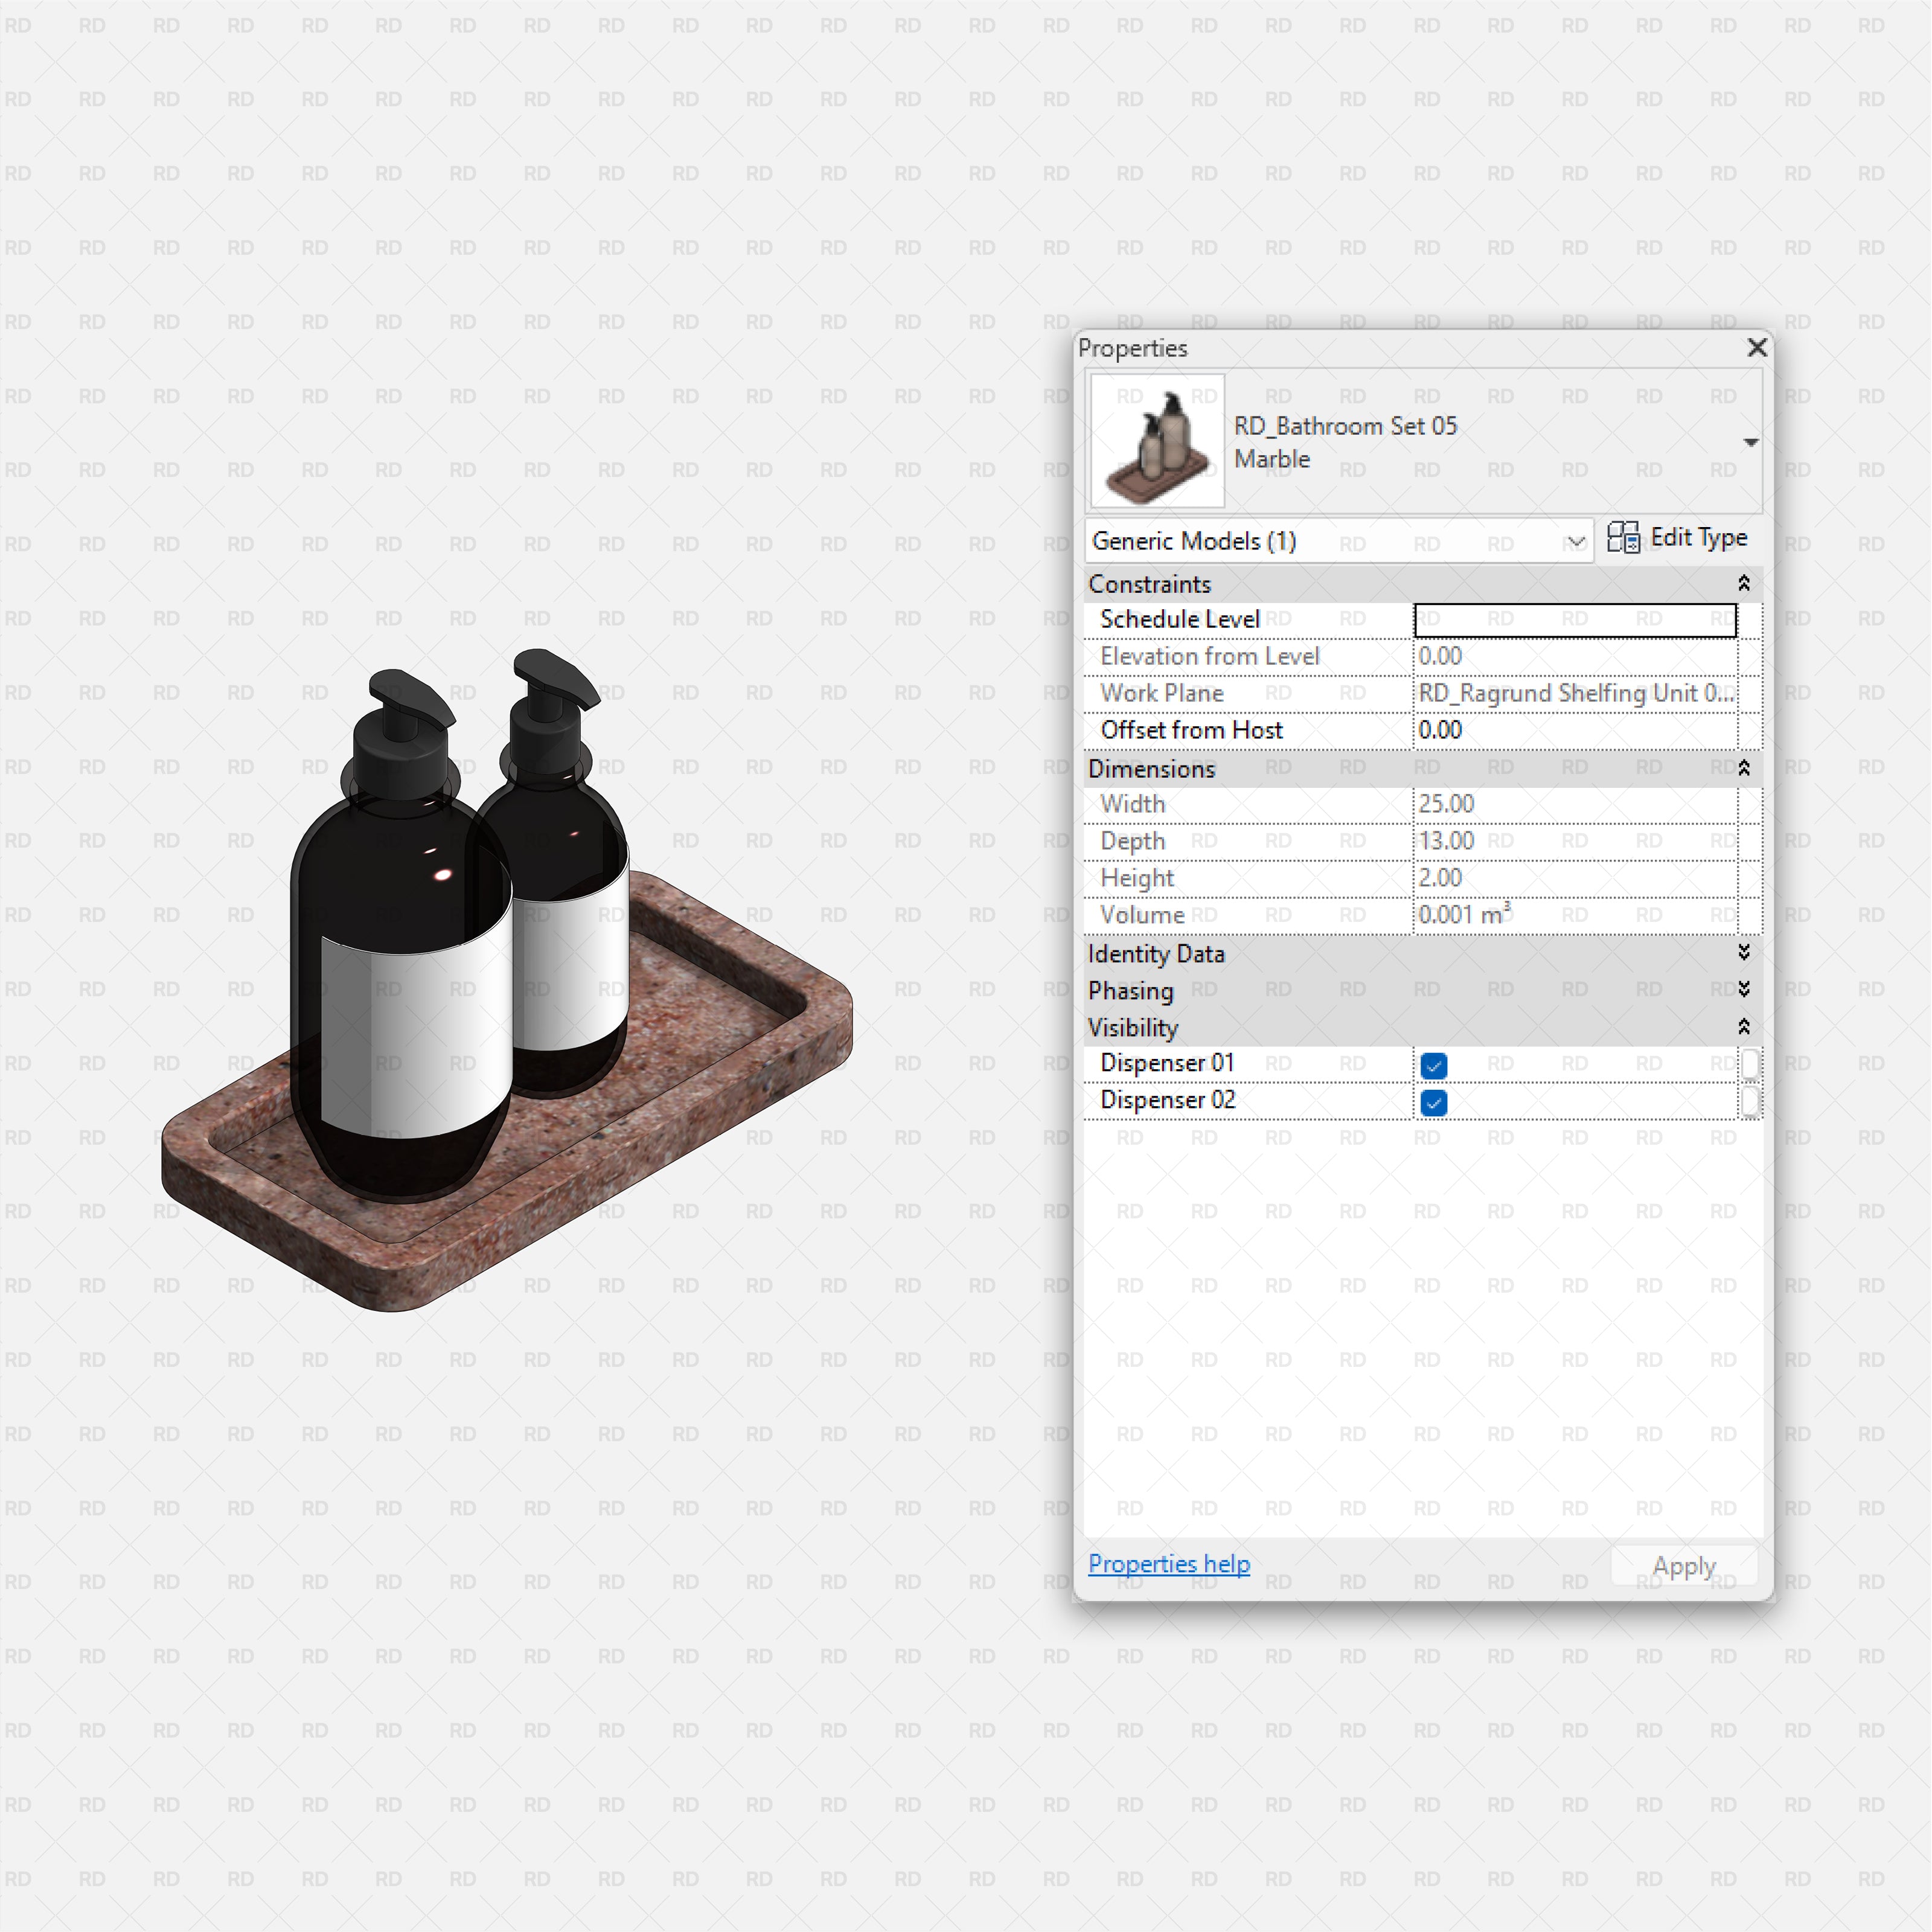
Task: Open the Generic Models filter dropdown
Action: [1577, 541]
